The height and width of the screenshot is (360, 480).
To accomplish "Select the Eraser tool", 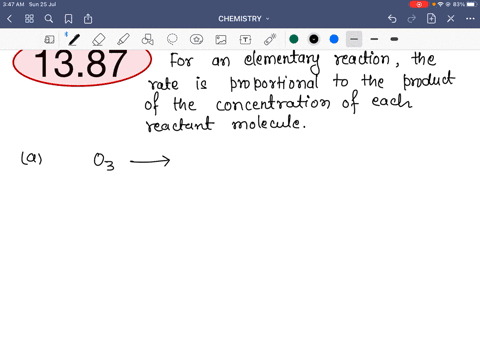I will (99, 40).
